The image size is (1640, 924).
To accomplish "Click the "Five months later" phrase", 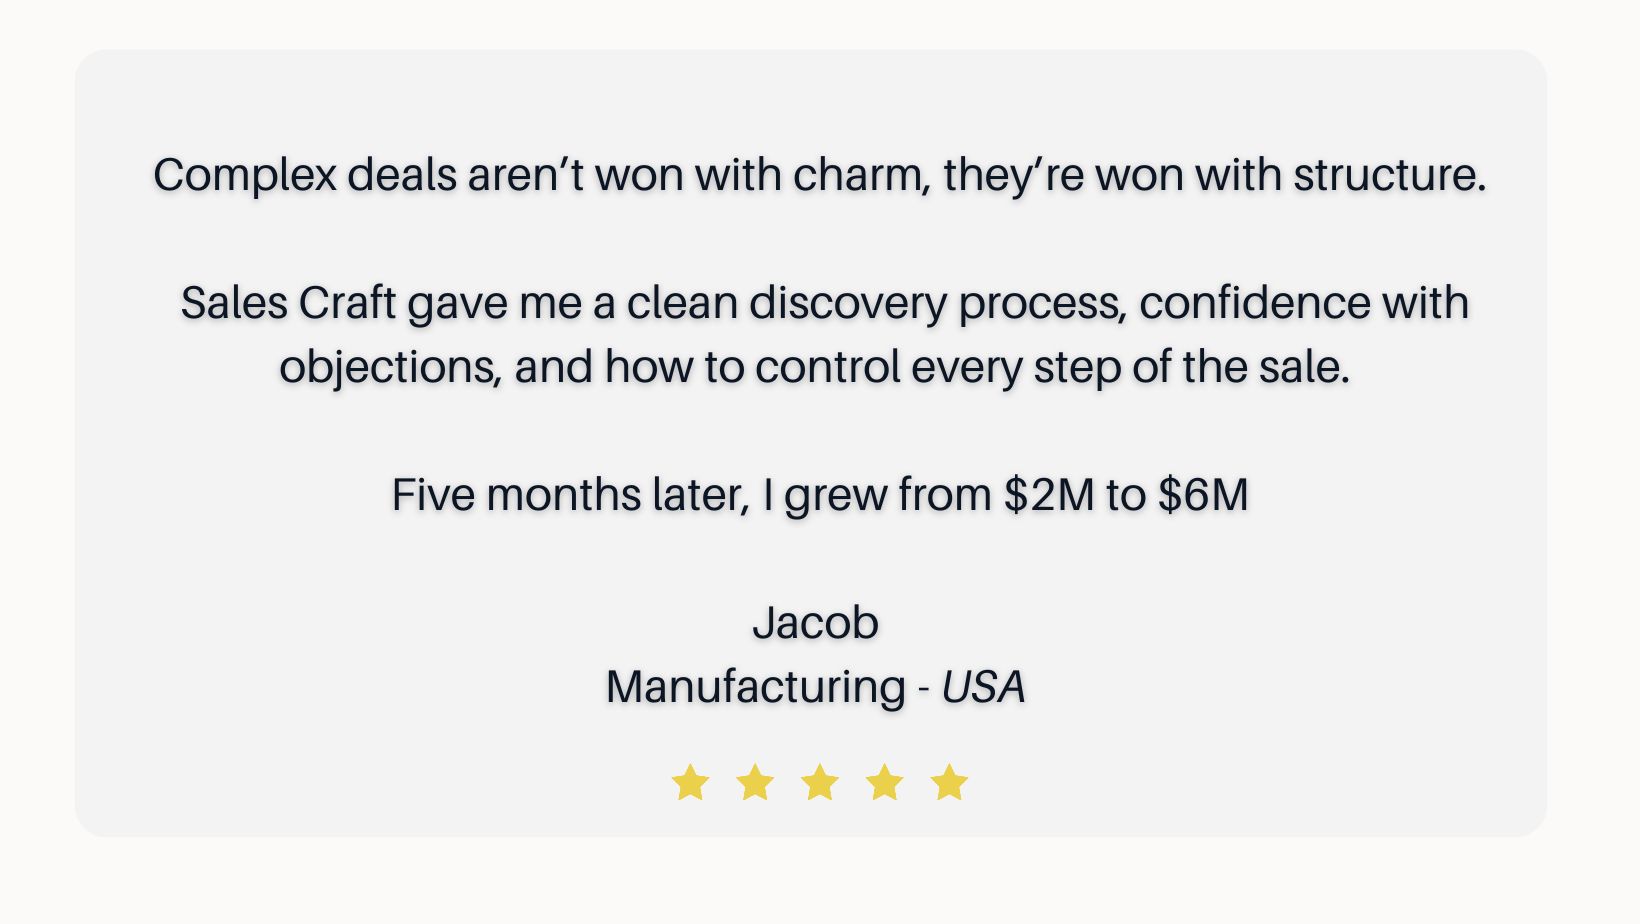I will click(x=570, y=495).
